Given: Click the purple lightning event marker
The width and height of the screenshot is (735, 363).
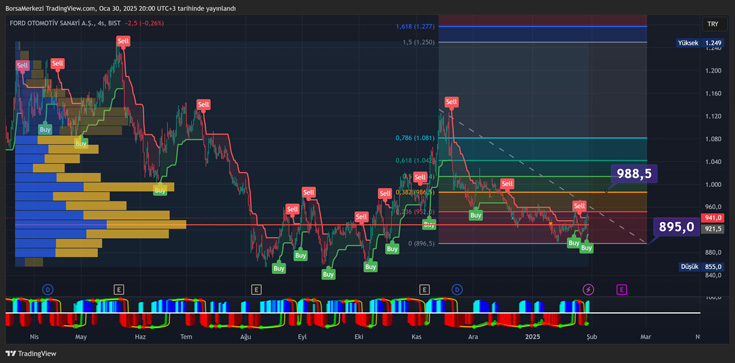Looking at the screenshot, I should pos(588,289).
